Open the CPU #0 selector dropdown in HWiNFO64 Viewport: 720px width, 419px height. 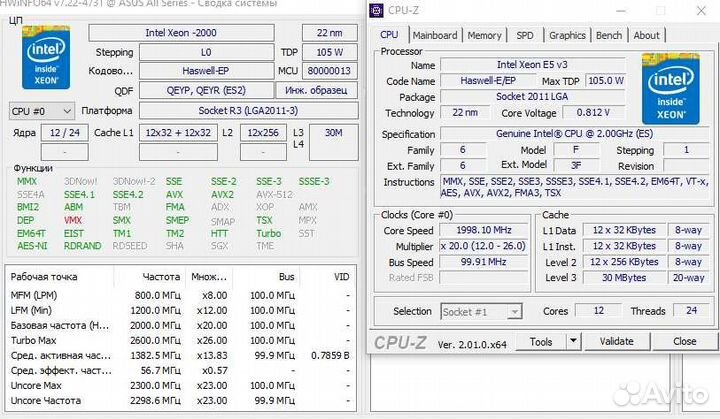pyautogui.click(x=41, y=111)
